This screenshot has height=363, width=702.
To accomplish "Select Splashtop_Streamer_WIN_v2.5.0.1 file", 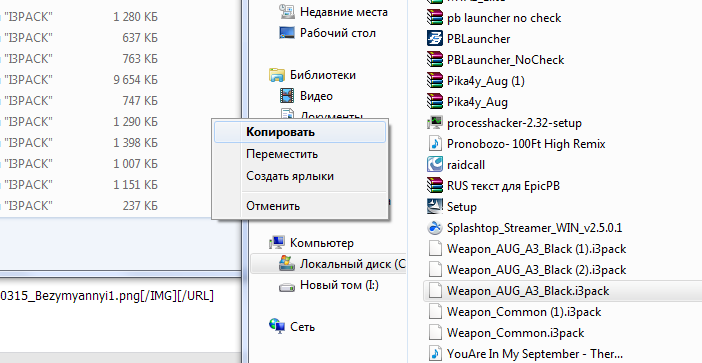I will pyautogui.click(x=535, y=228).
